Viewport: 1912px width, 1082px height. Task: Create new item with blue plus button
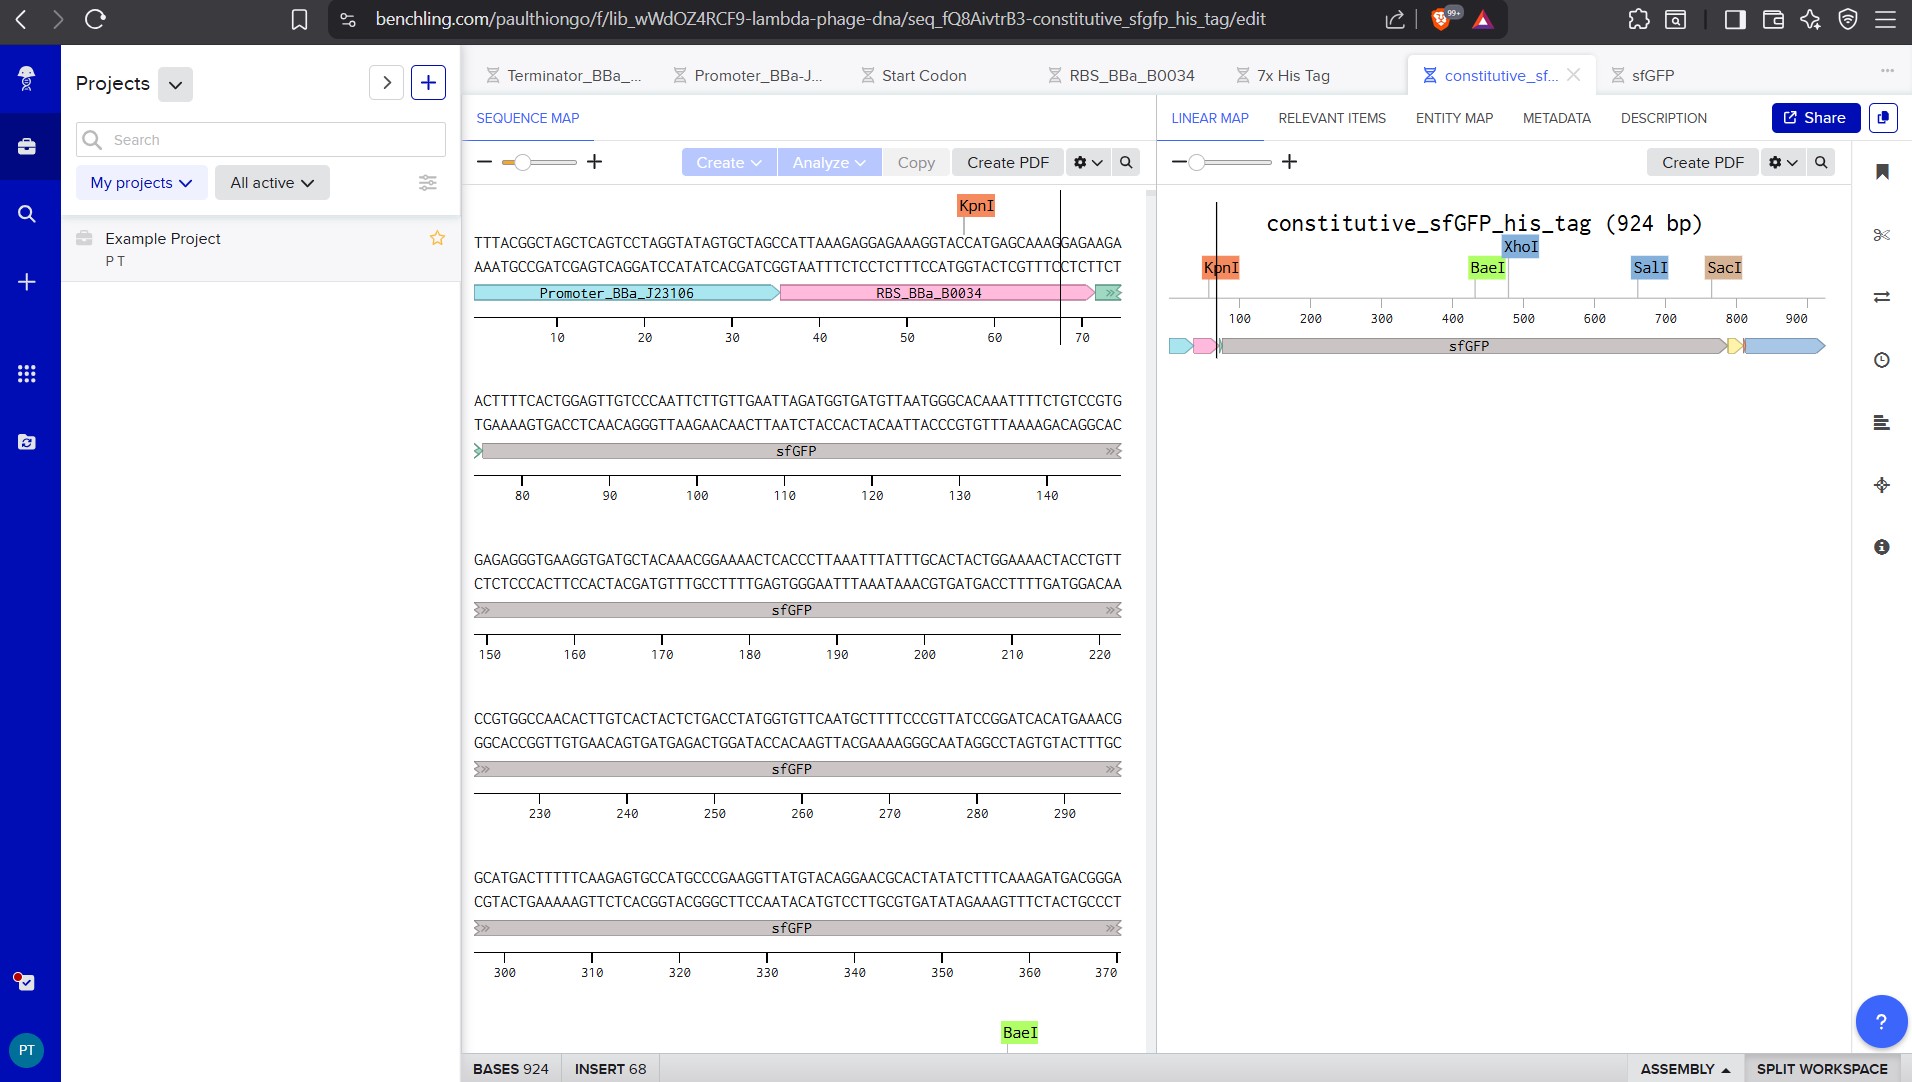coord(428,83)
